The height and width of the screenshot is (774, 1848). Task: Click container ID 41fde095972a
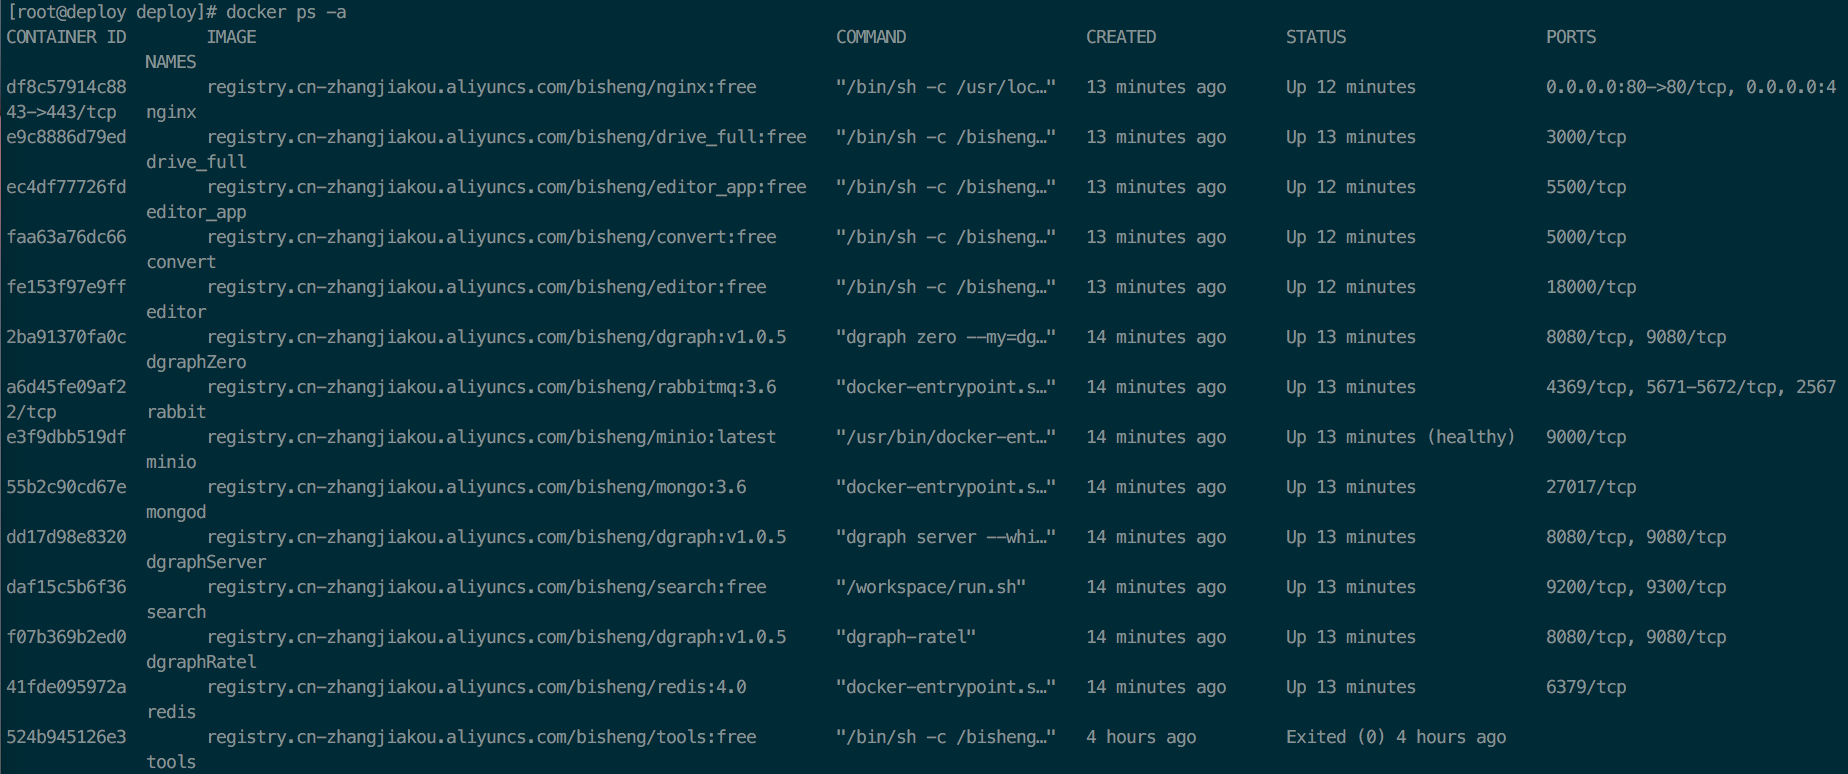click(66, 687)
